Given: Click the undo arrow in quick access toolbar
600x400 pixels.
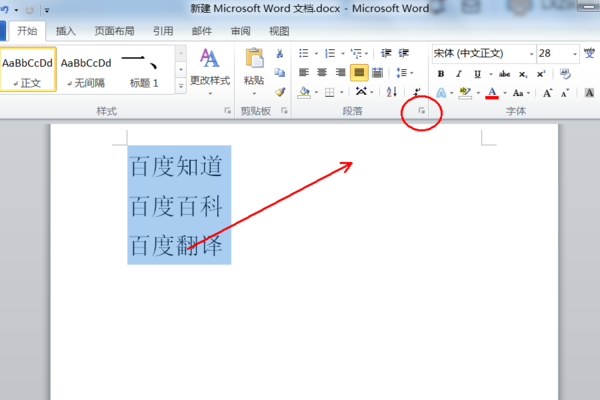Looking at the screenshot, I should click(5, 10).
